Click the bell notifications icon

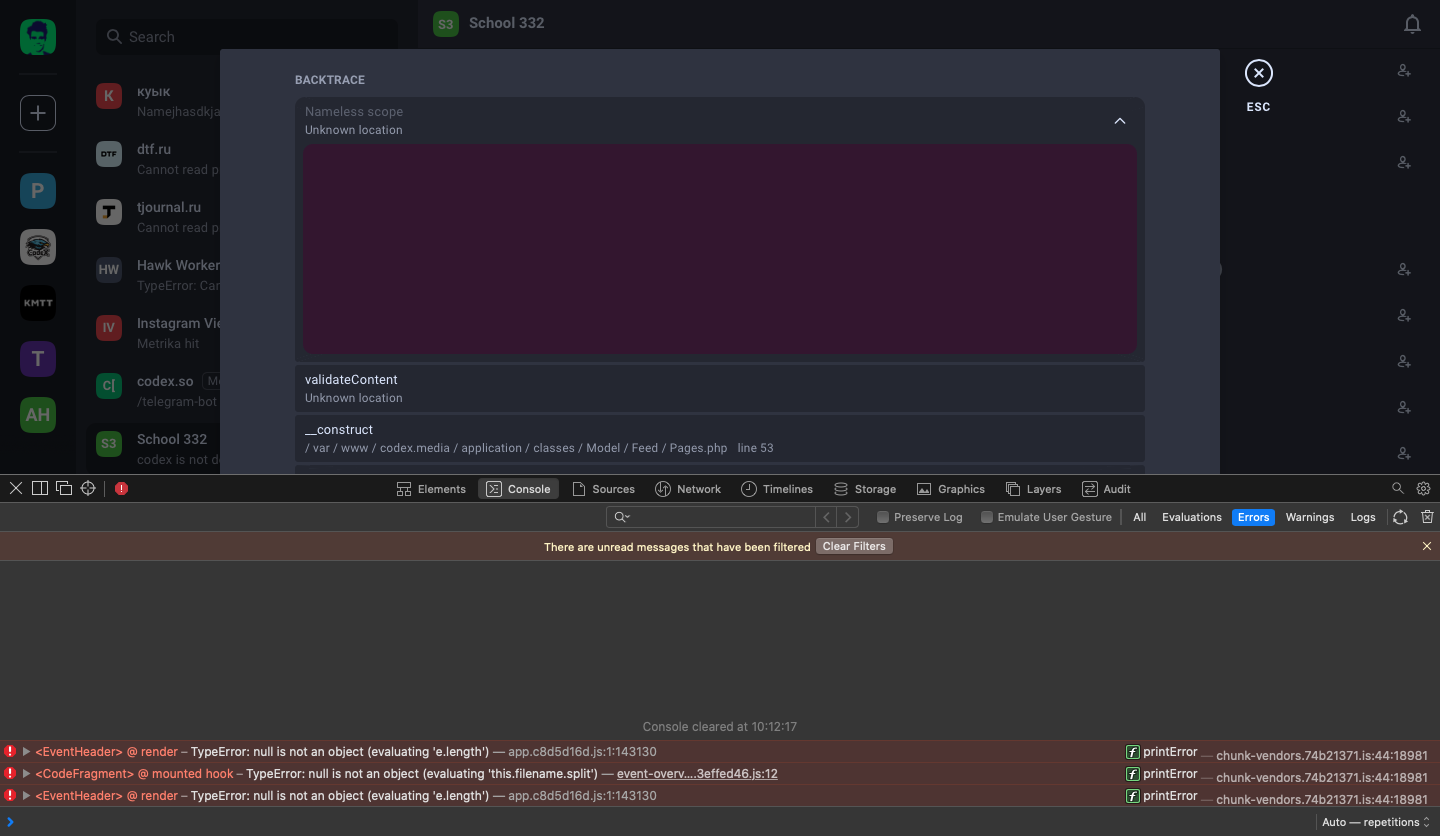1412,24
